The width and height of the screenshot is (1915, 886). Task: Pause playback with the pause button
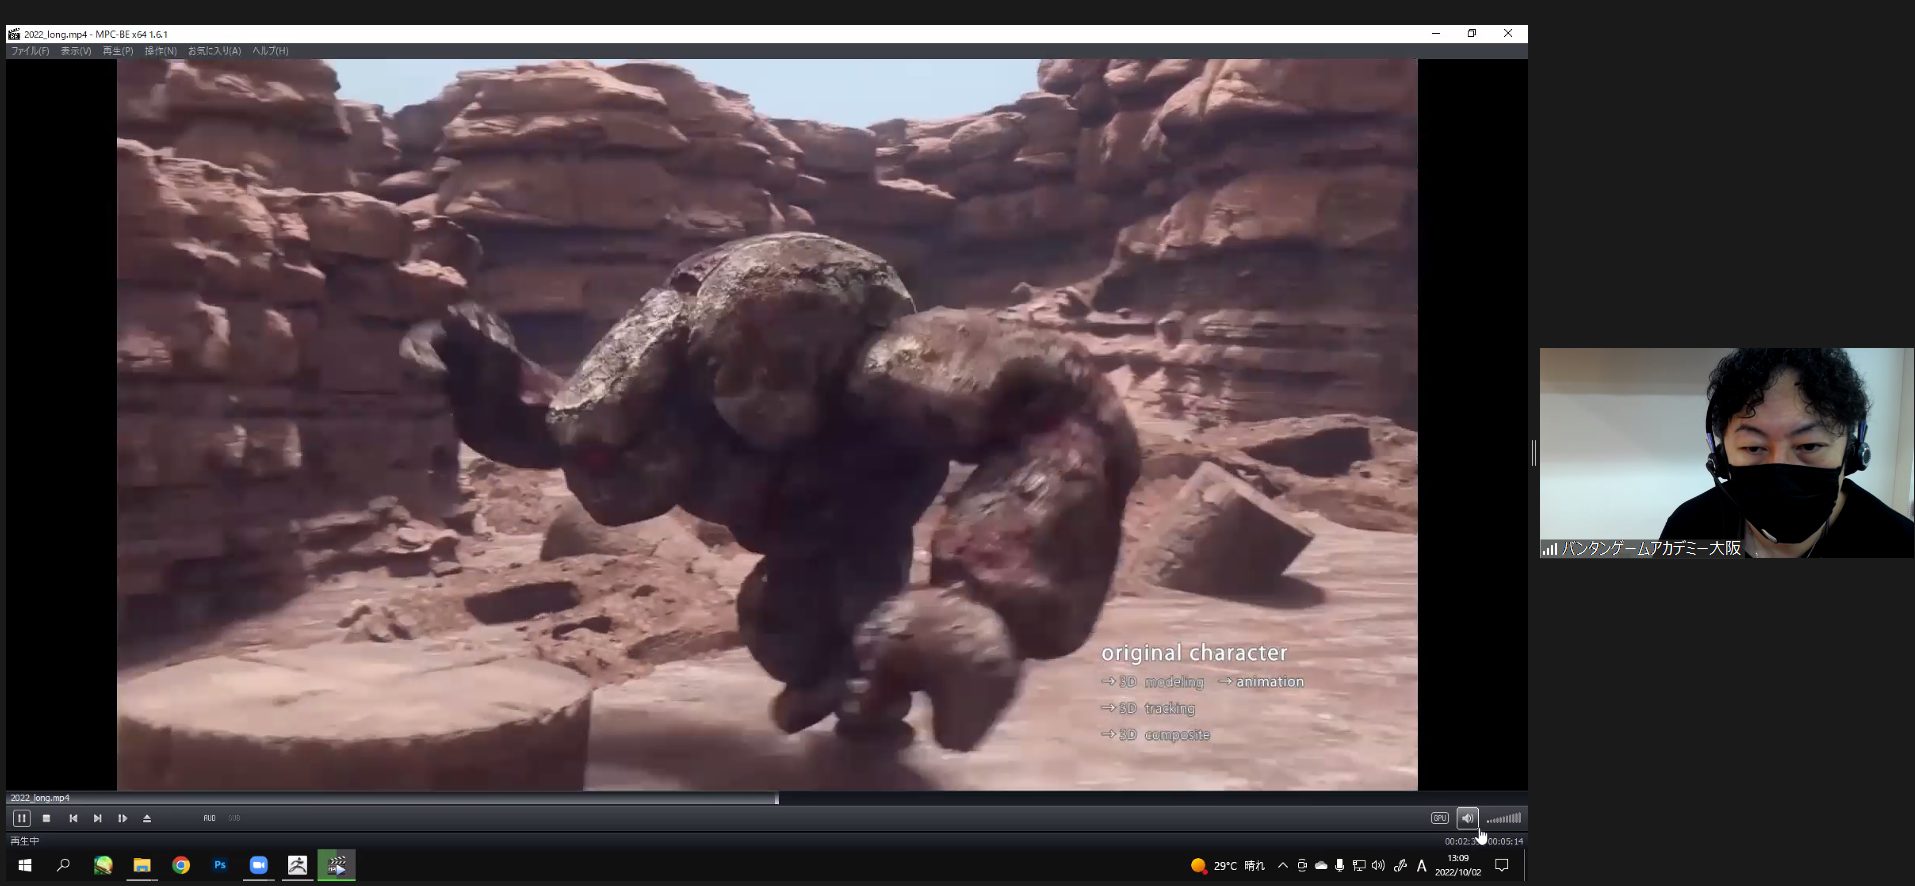coord(21,818)
